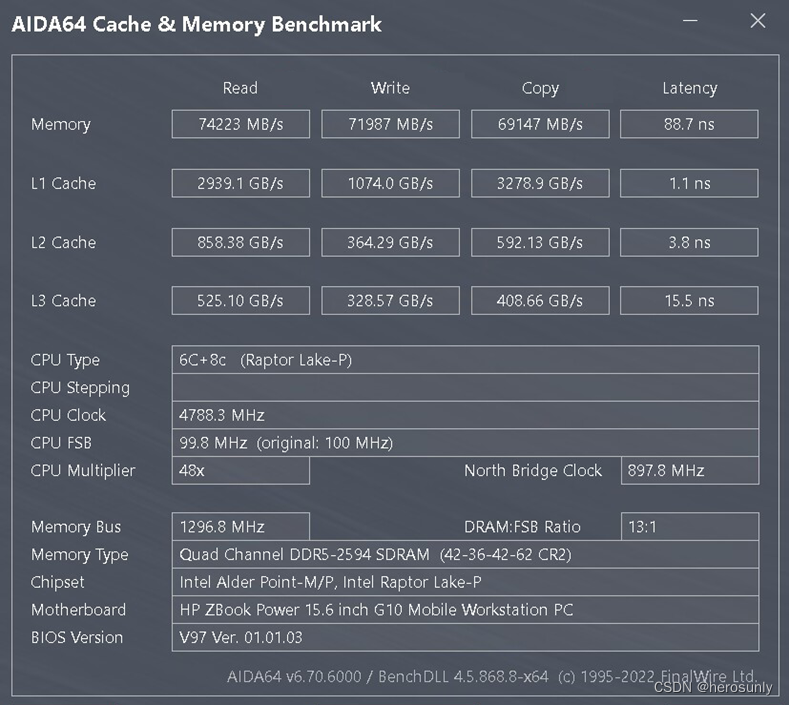The image size is (789, 705).
Task: Click the Memory Read result field
Action: click(x=240, y=124)
